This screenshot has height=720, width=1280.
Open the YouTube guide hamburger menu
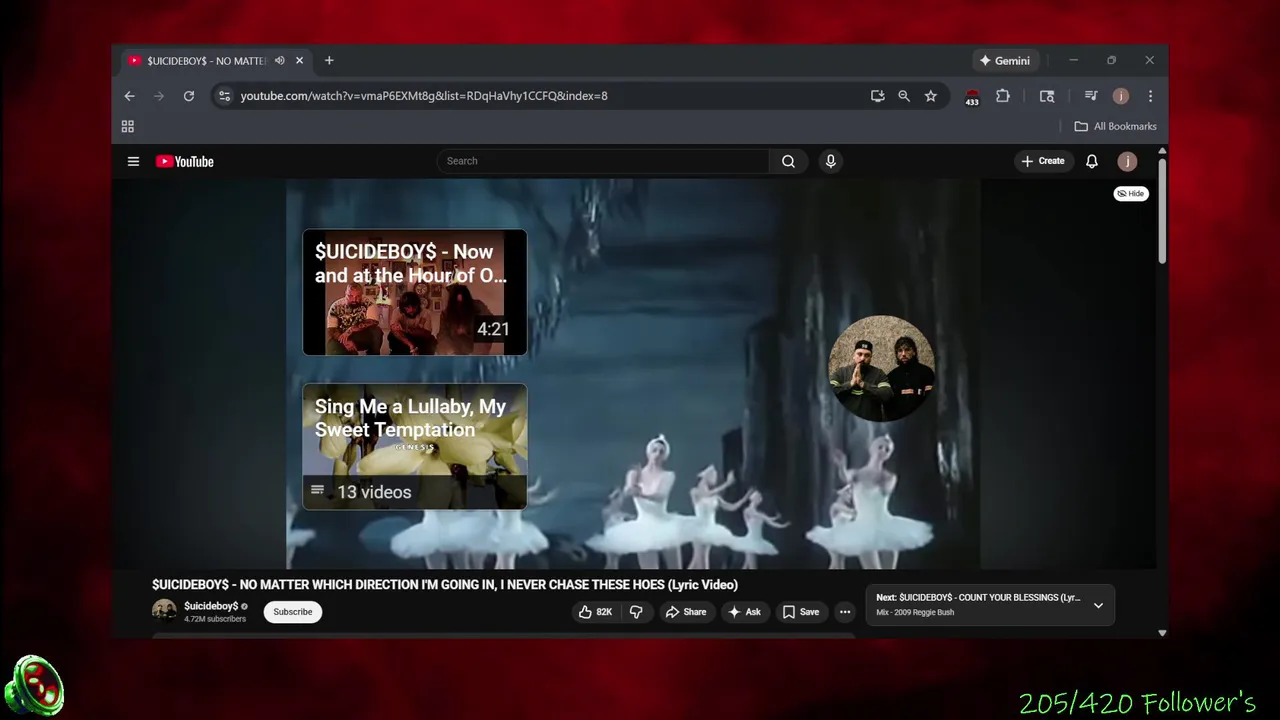[x=133, y=161]
